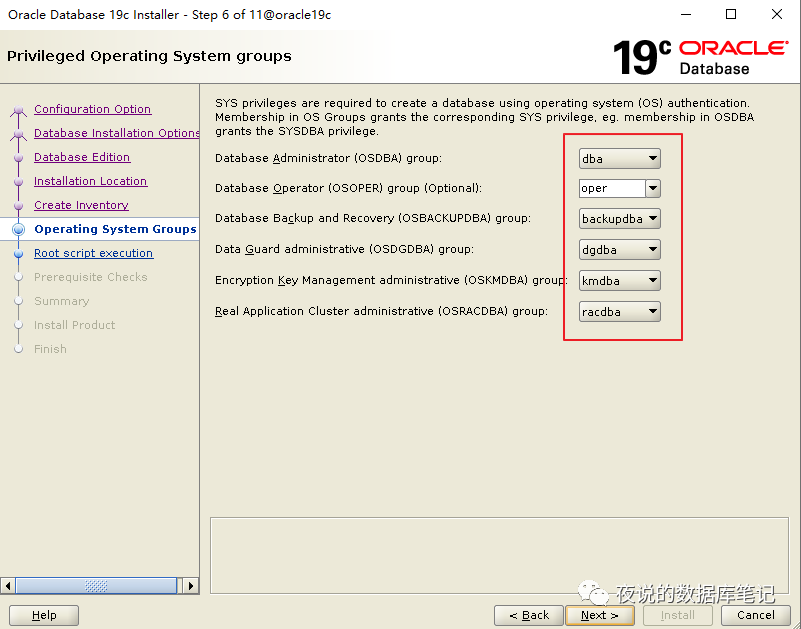Image resolution: width=801 pixels, height=629 pixels.
Task: Open the Database Edition step
Action: [82, 157]
